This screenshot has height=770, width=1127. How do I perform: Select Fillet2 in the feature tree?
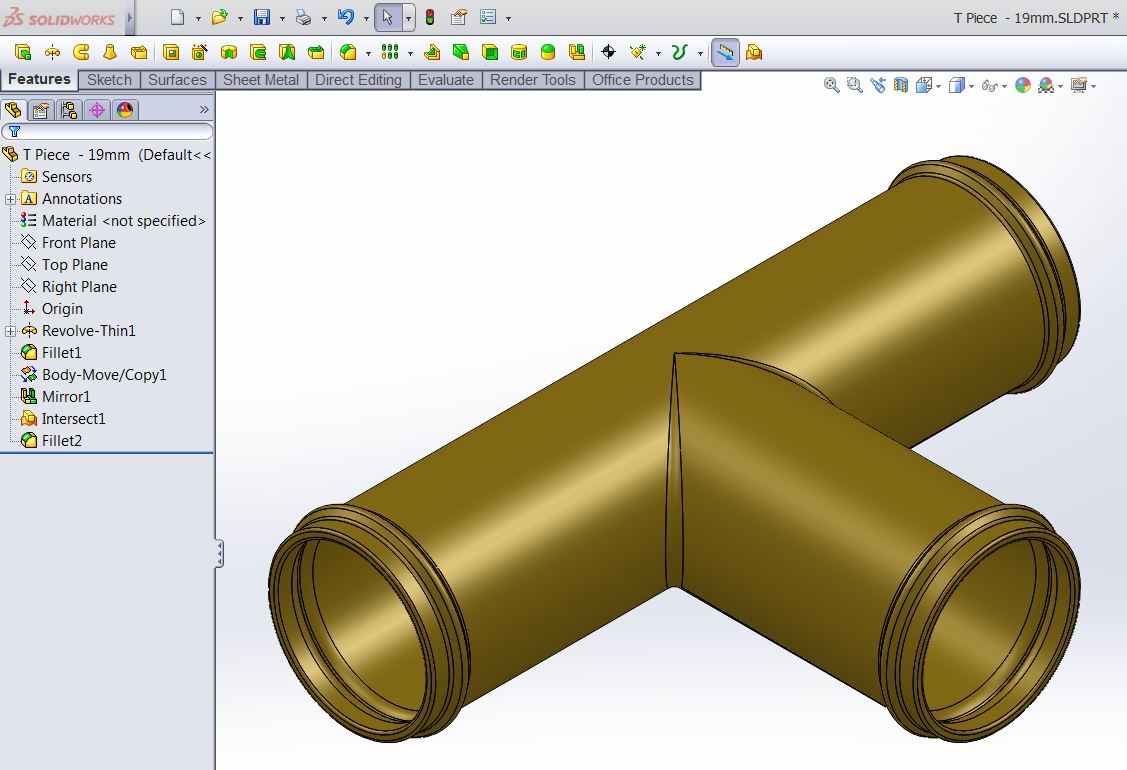click(61, 441)
